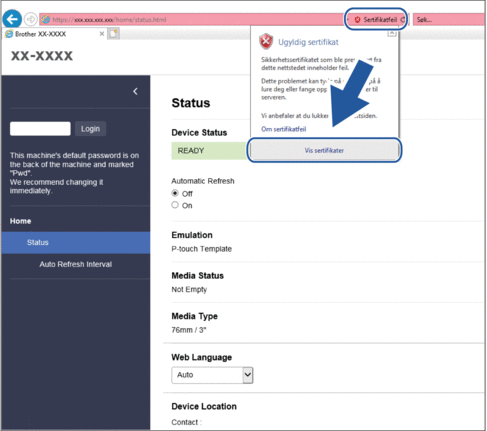
Task: Click the page icon in address bar
Action: pos(46,20)
